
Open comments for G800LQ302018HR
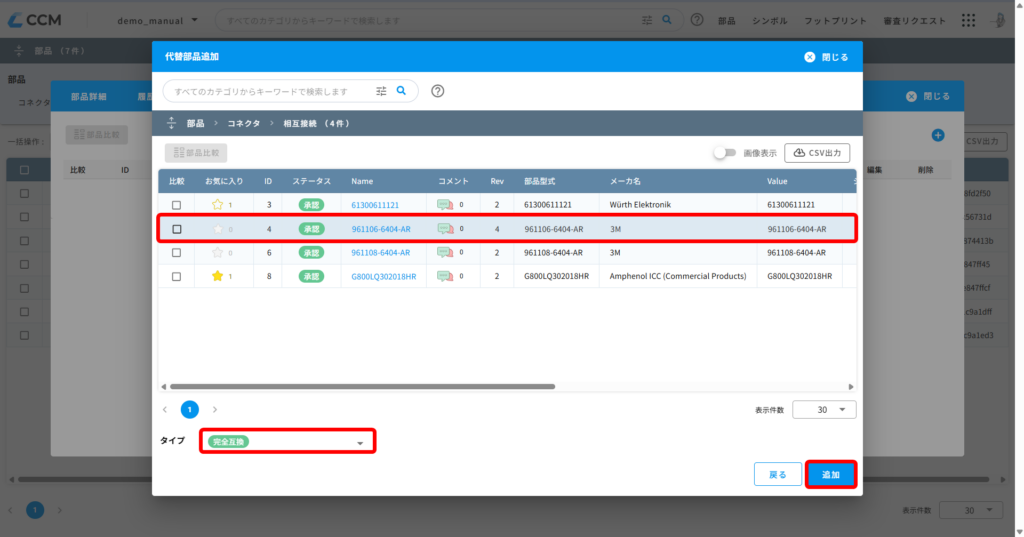(x=445, y=276)
